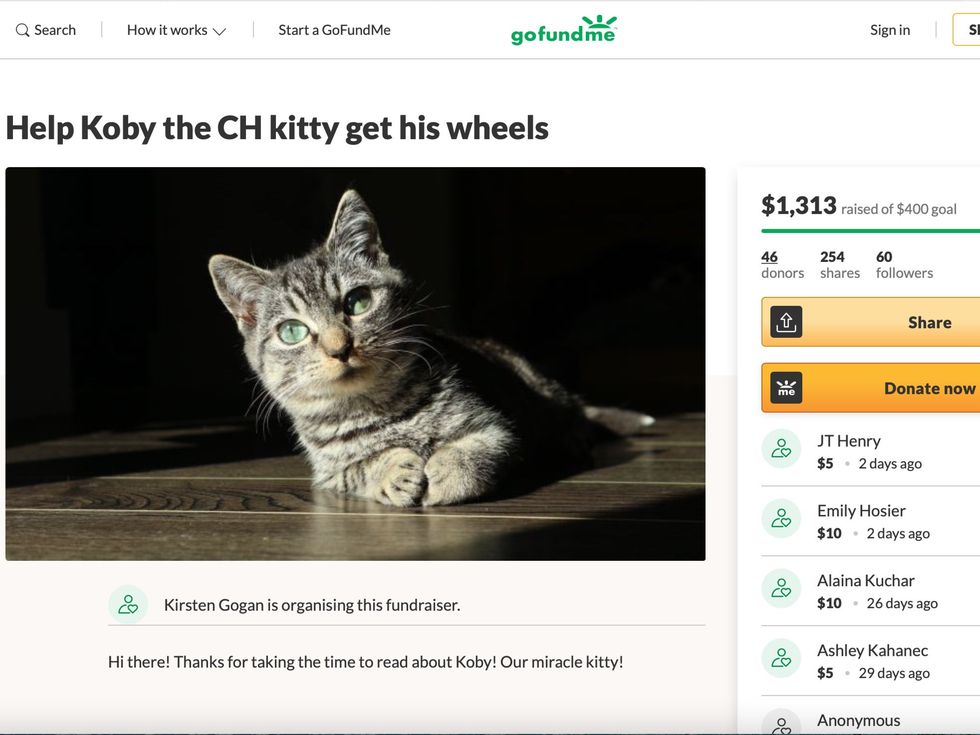Click JT Henry's donor avatar icon
The width and height of the screenshot is (980, 735).
click(781, 449)
